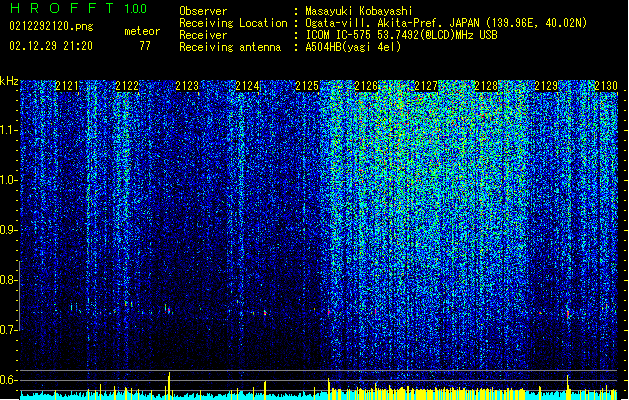This screenshot has height=400, width=629.
Task: Click the 2123 time marker
Action: [x=187, y=86]
